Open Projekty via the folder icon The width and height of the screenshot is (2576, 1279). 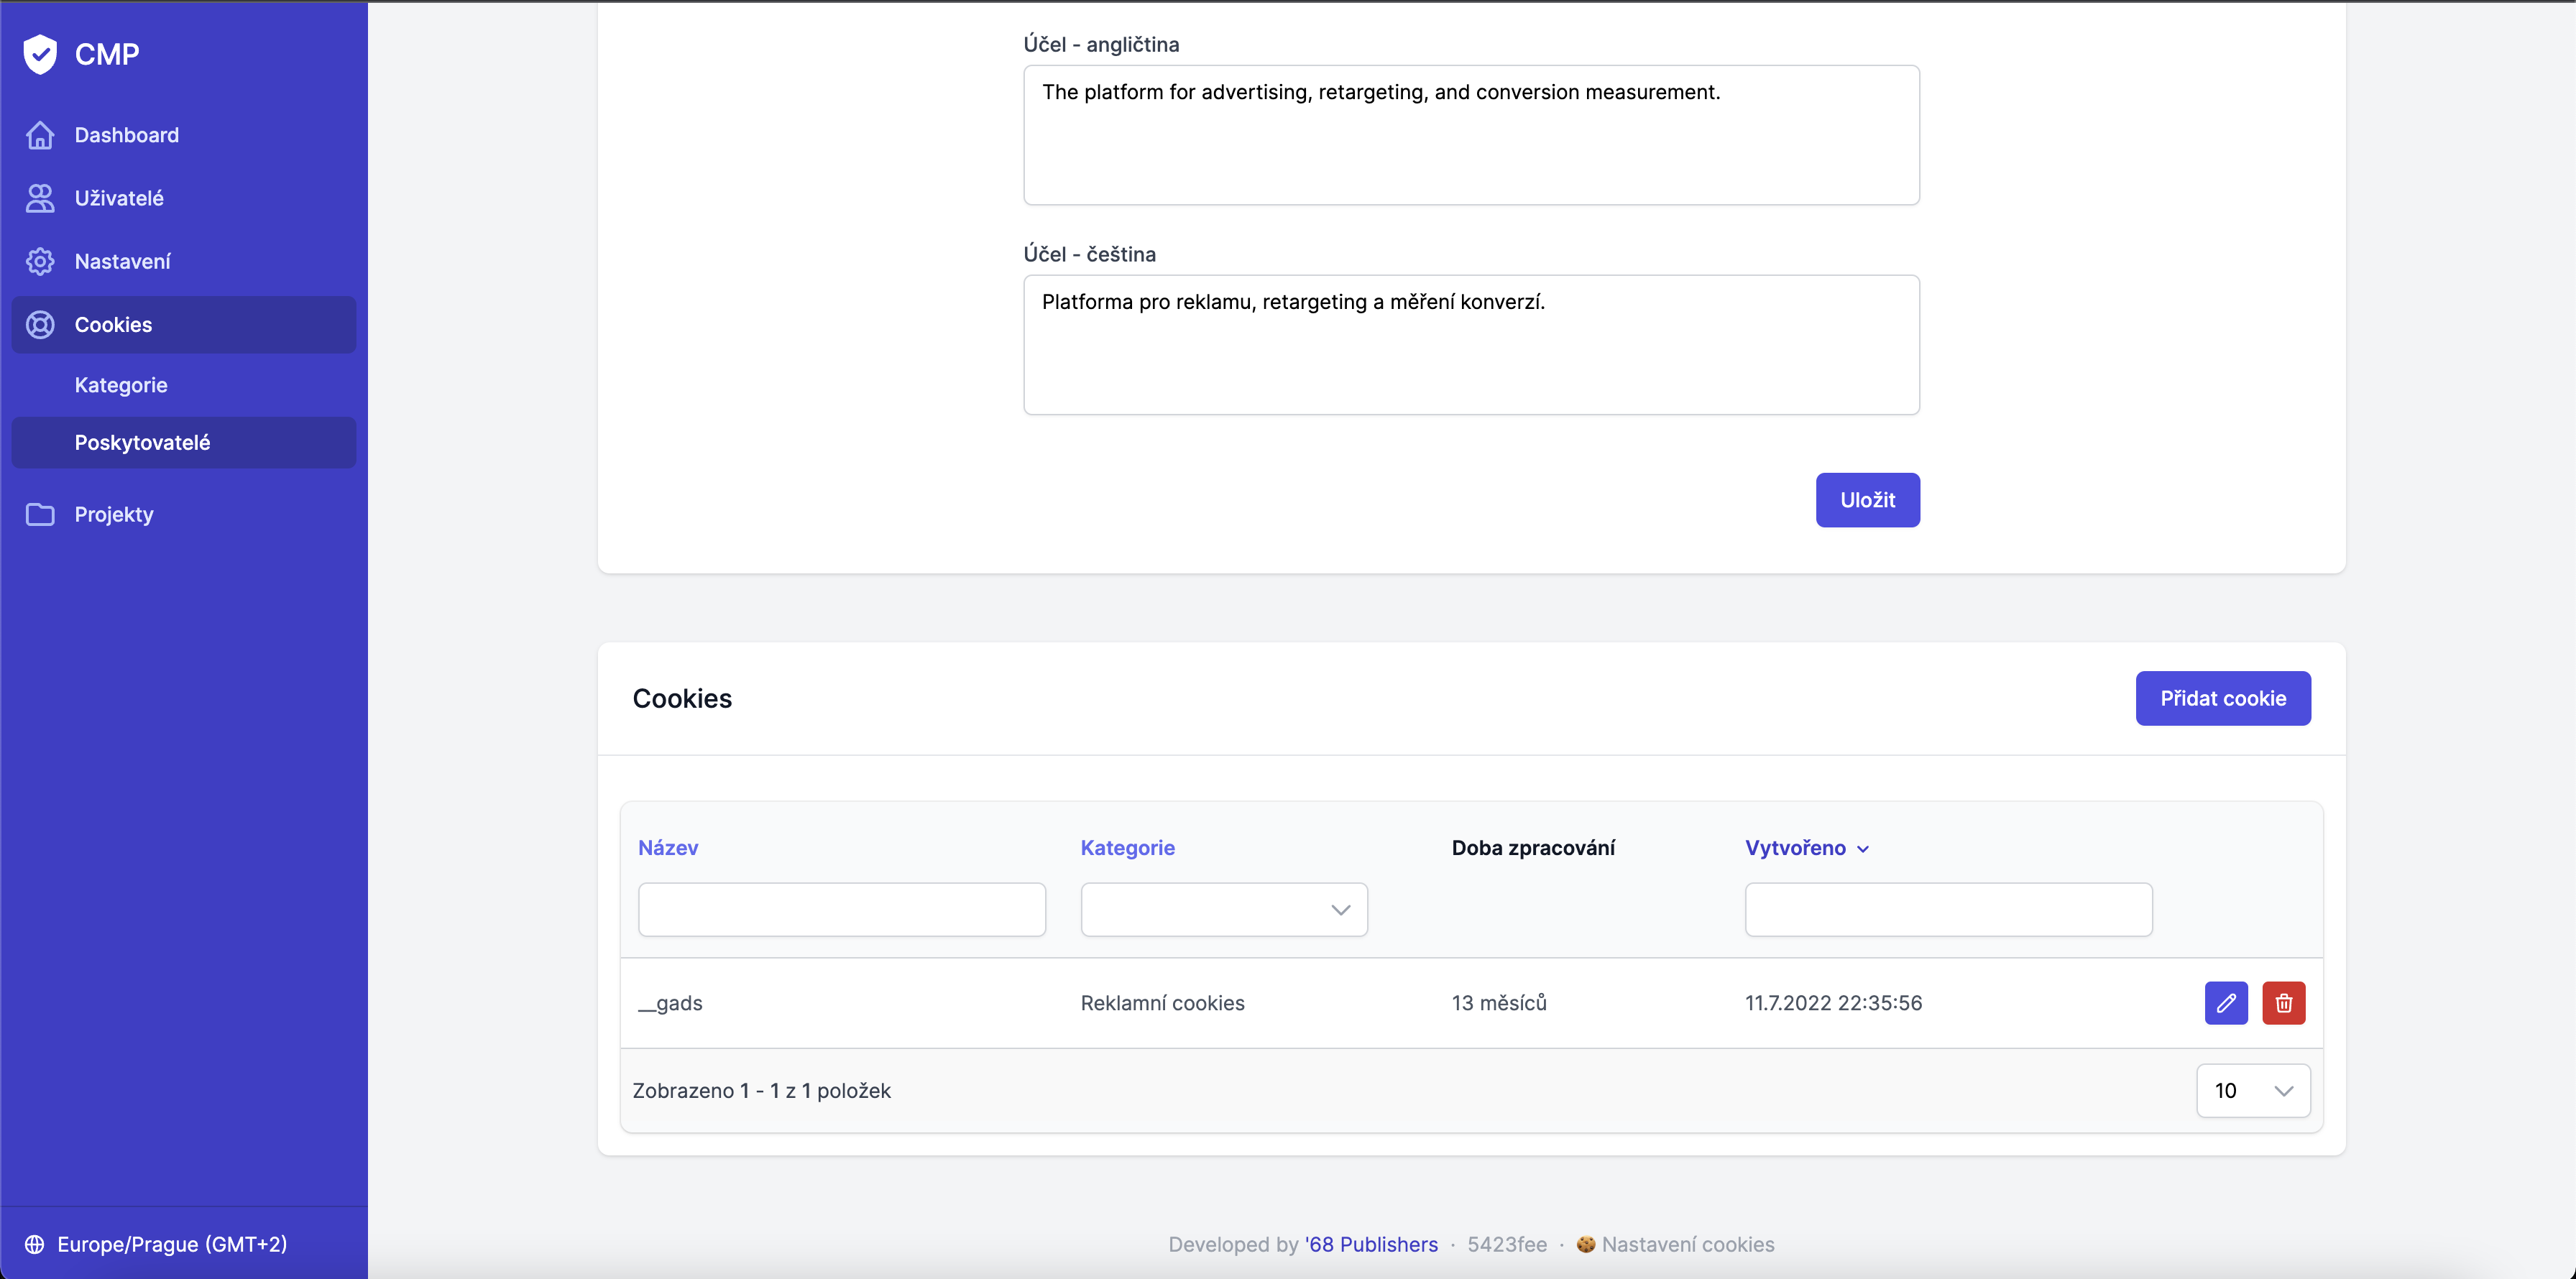[40, 514]
